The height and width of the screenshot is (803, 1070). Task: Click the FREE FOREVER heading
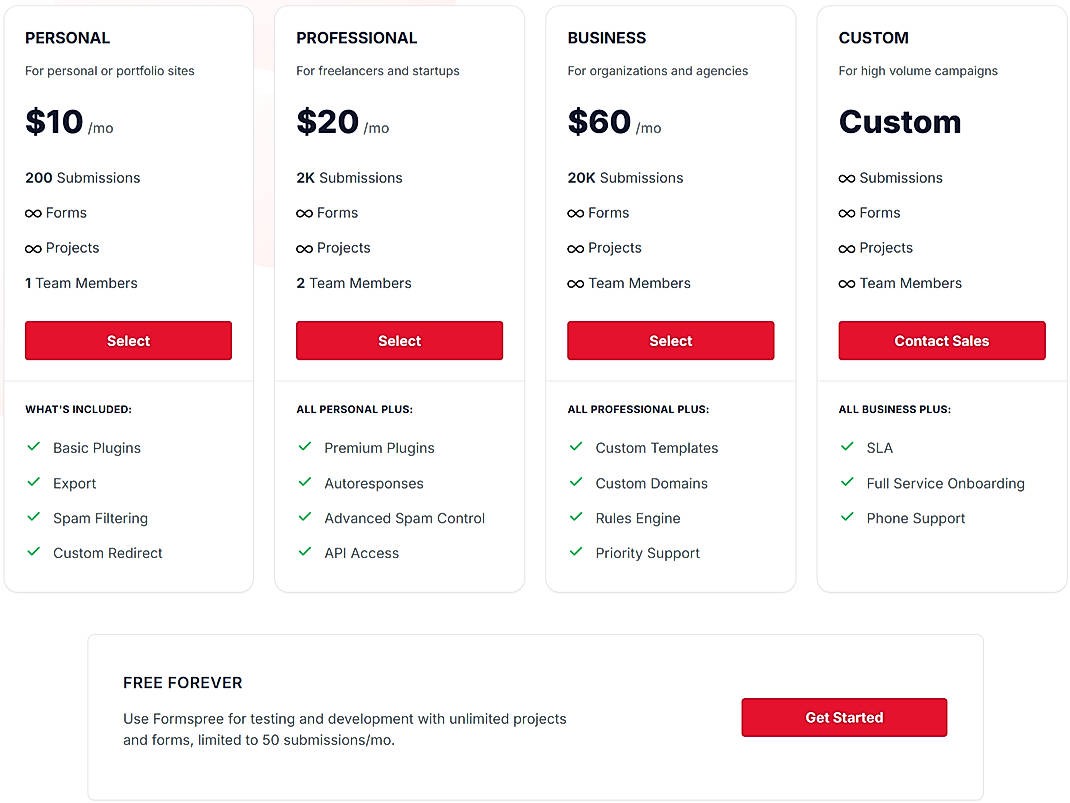click(182, 682)
